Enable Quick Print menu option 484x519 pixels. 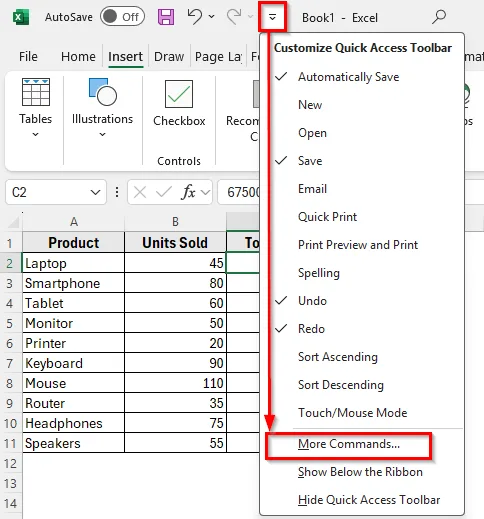pos(362,217)
